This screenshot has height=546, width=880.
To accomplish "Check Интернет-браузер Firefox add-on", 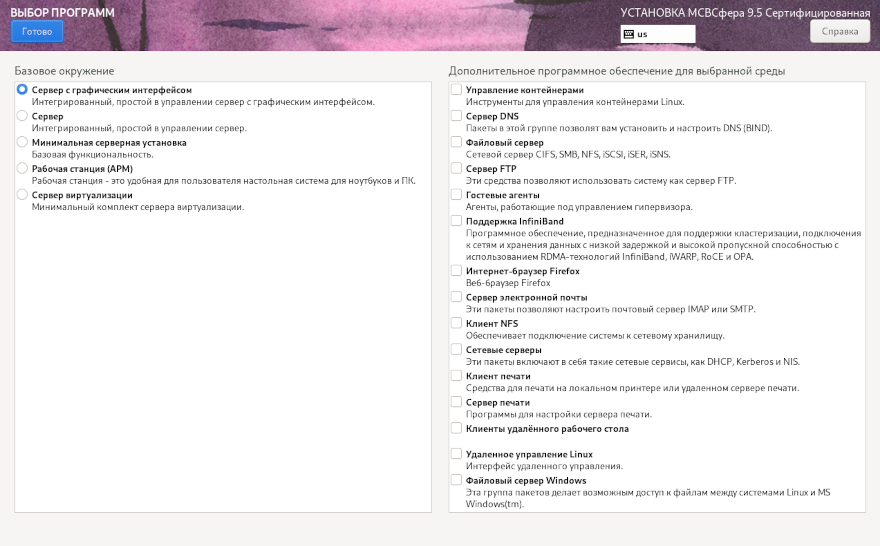I will pyautogui.click(x=457, y=271).
